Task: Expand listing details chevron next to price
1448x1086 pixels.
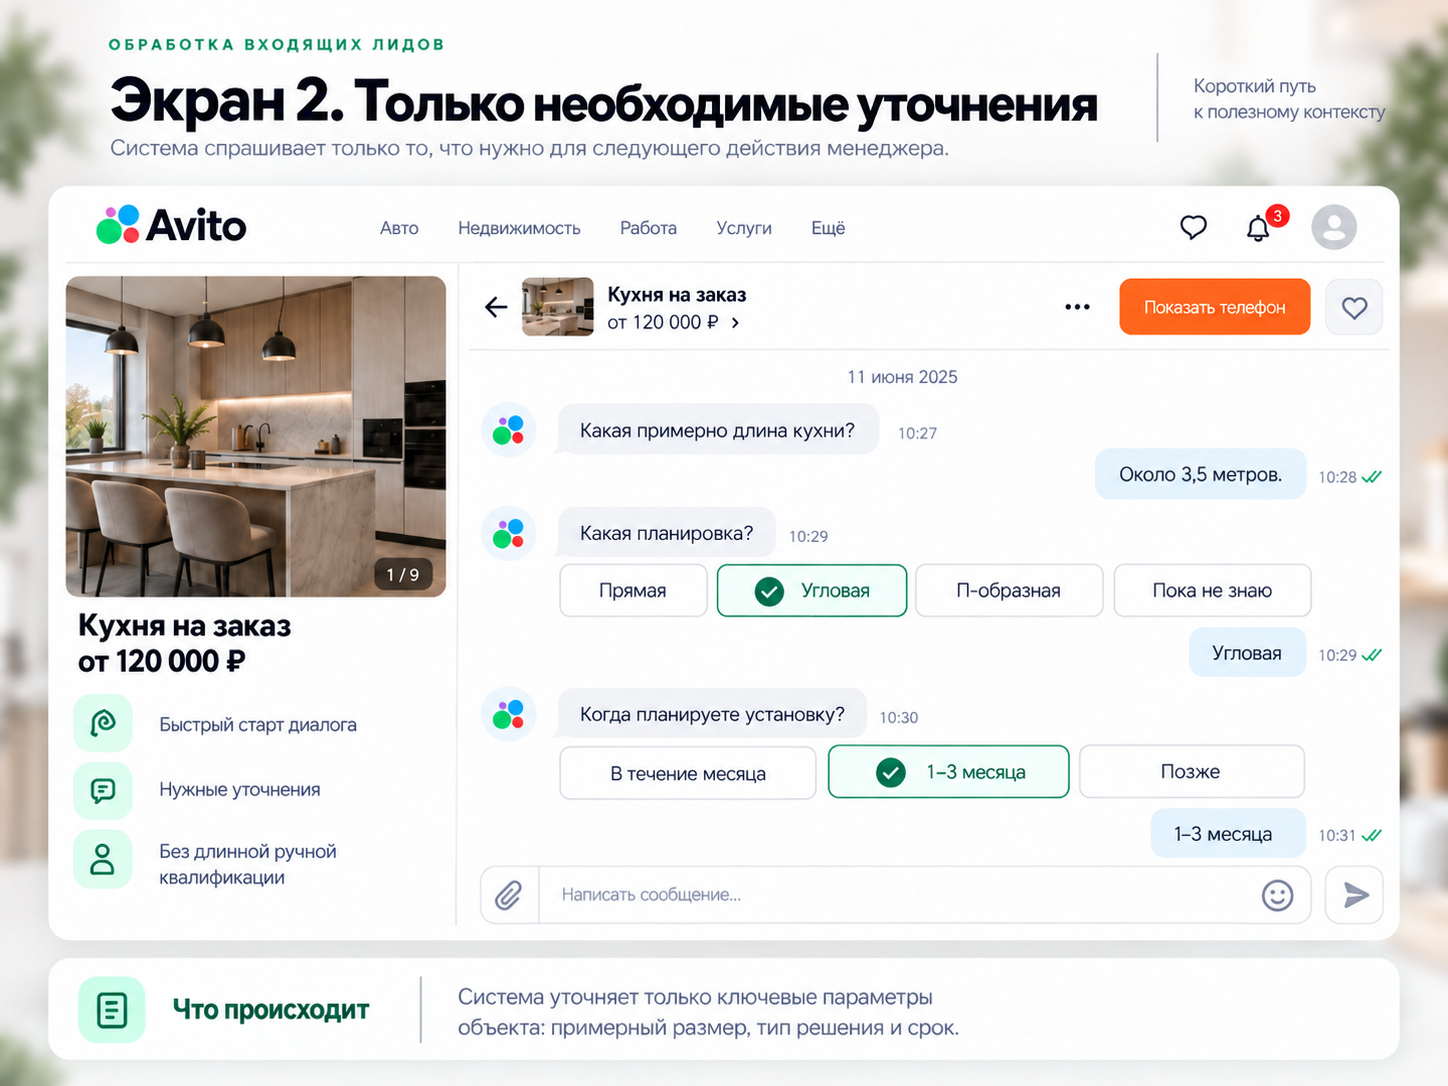Action: (735, 323)
